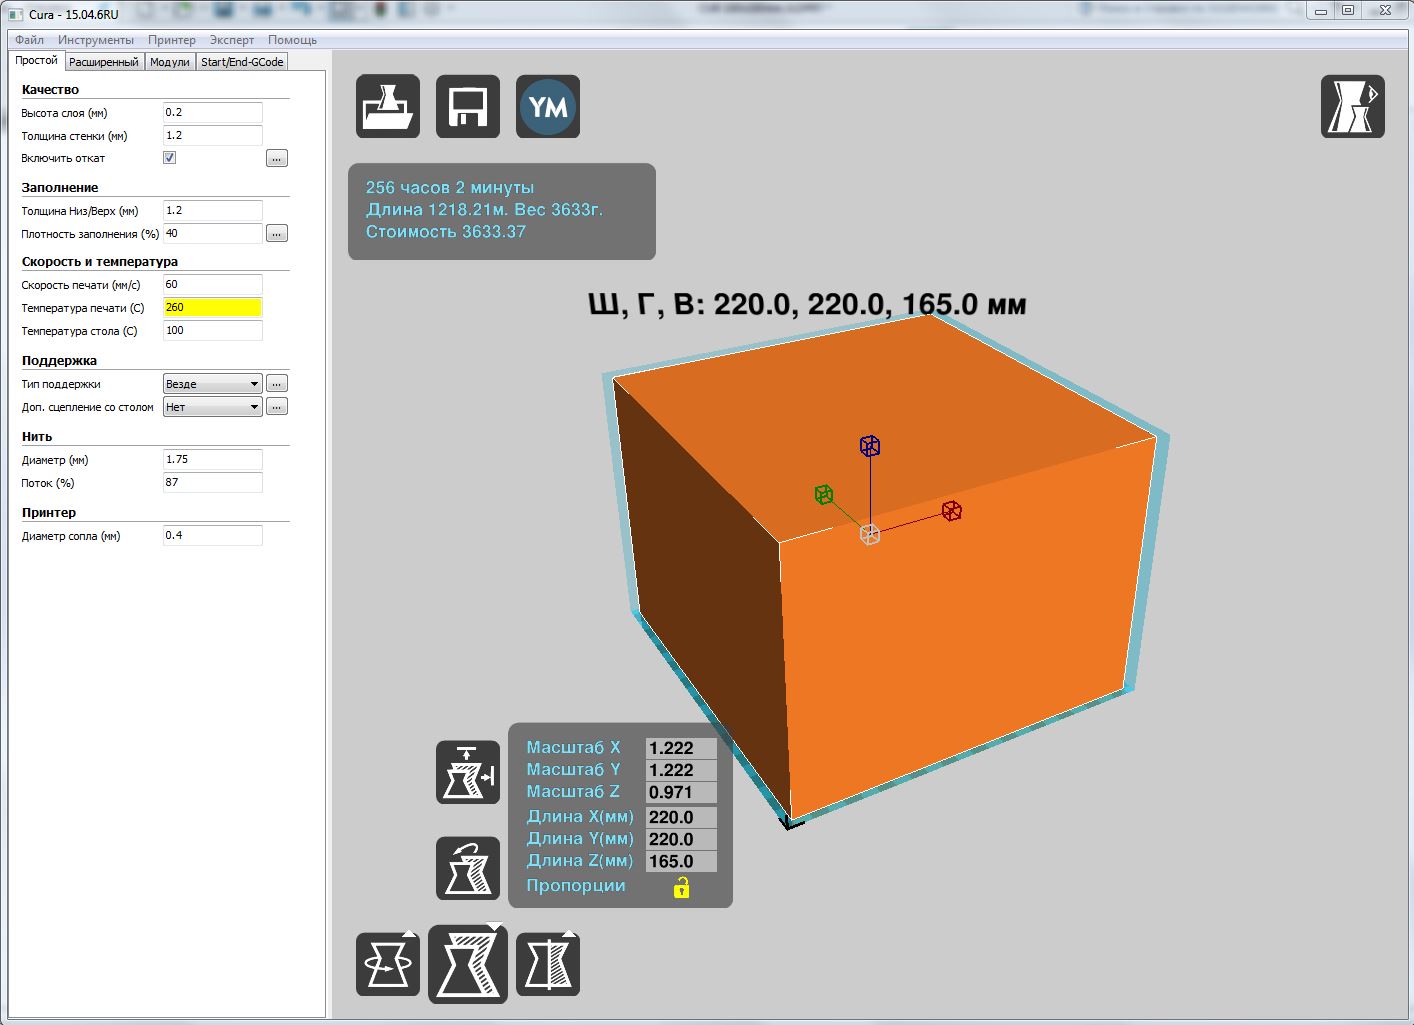The height and width of the screenshot is (1025, 1414).
Task: Click the Масштаб X value field
Action: point(681,748)
